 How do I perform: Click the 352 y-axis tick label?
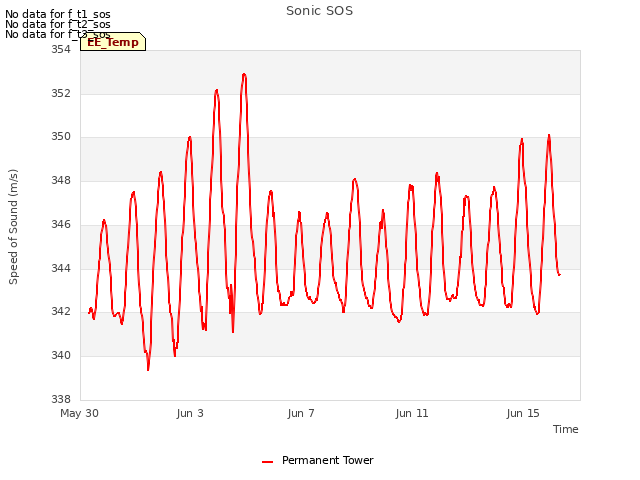coord(61,93)
